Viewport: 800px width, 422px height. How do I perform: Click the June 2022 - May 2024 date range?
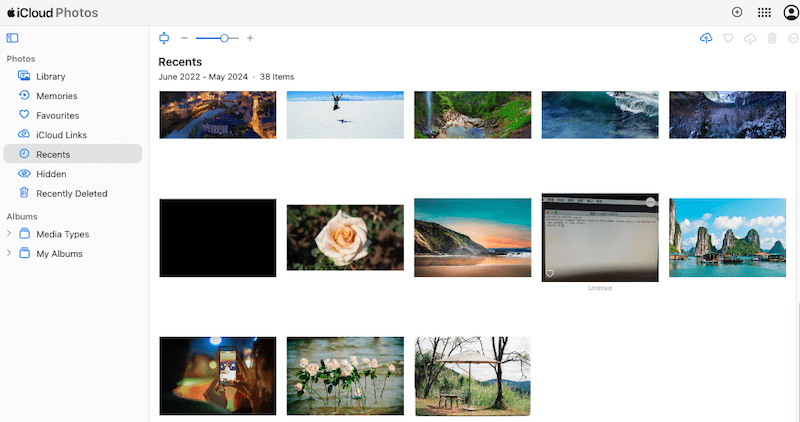pyautogui.click(x=203, y=77)
